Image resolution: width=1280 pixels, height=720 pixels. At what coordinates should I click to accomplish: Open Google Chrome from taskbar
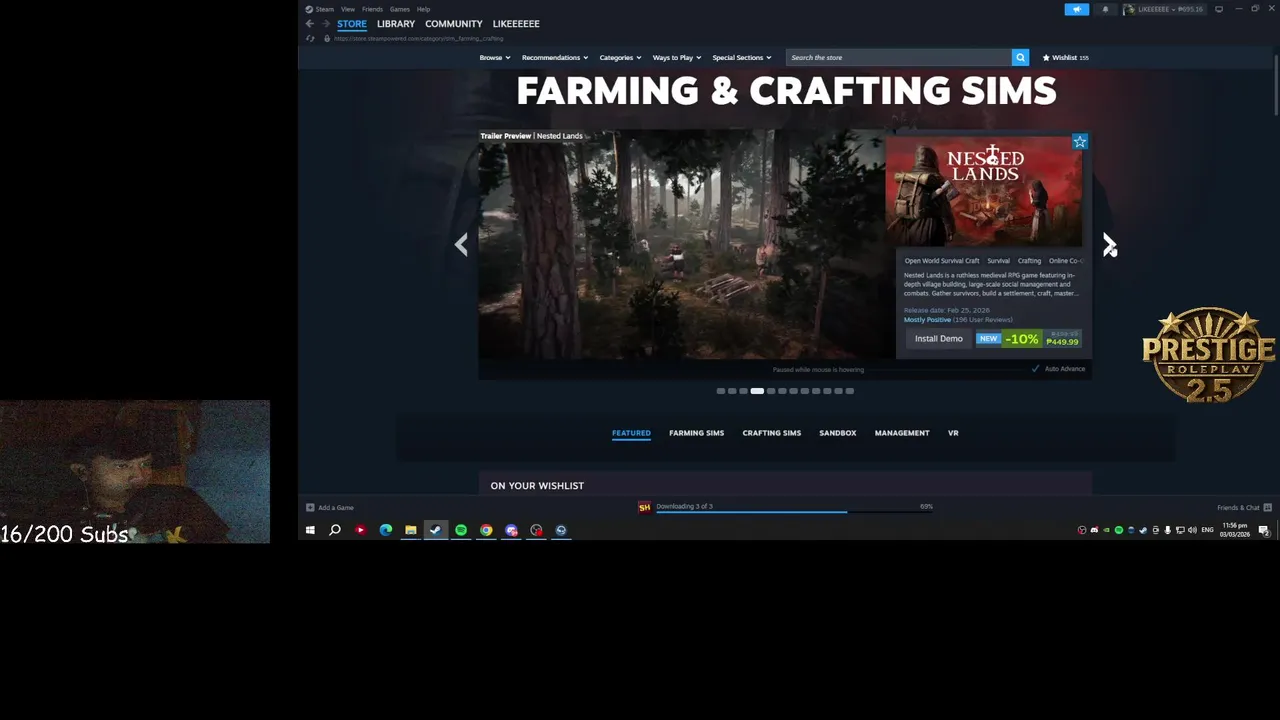486,530
